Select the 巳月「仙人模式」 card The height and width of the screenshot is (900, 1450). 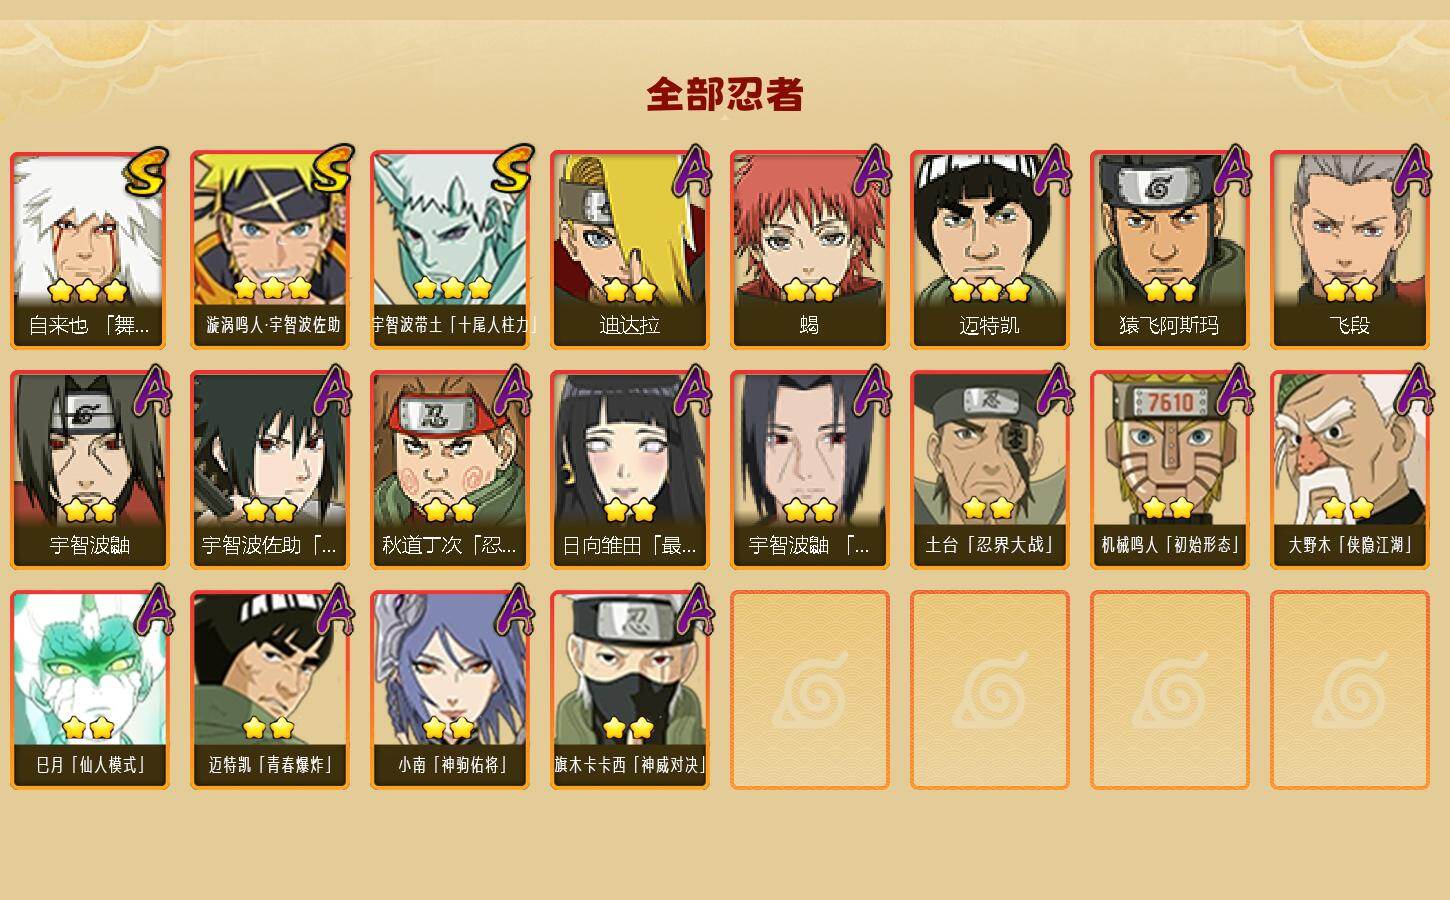coord(89,690)
